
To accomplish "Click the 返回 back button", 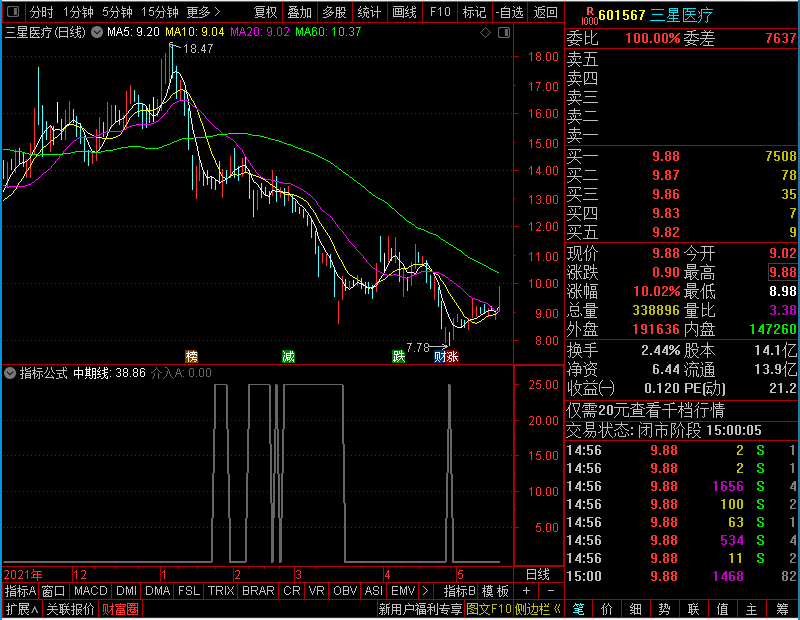I will click(x=545, y=12).
